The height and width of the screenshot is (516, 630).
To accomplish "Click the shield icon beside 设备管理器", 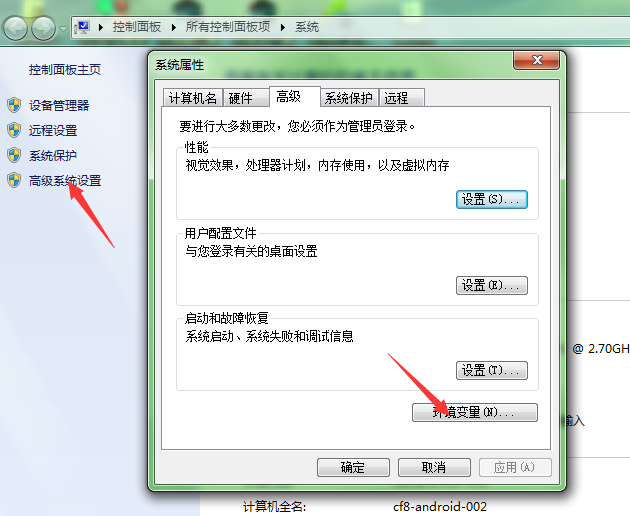I will [x=14, y=105].
